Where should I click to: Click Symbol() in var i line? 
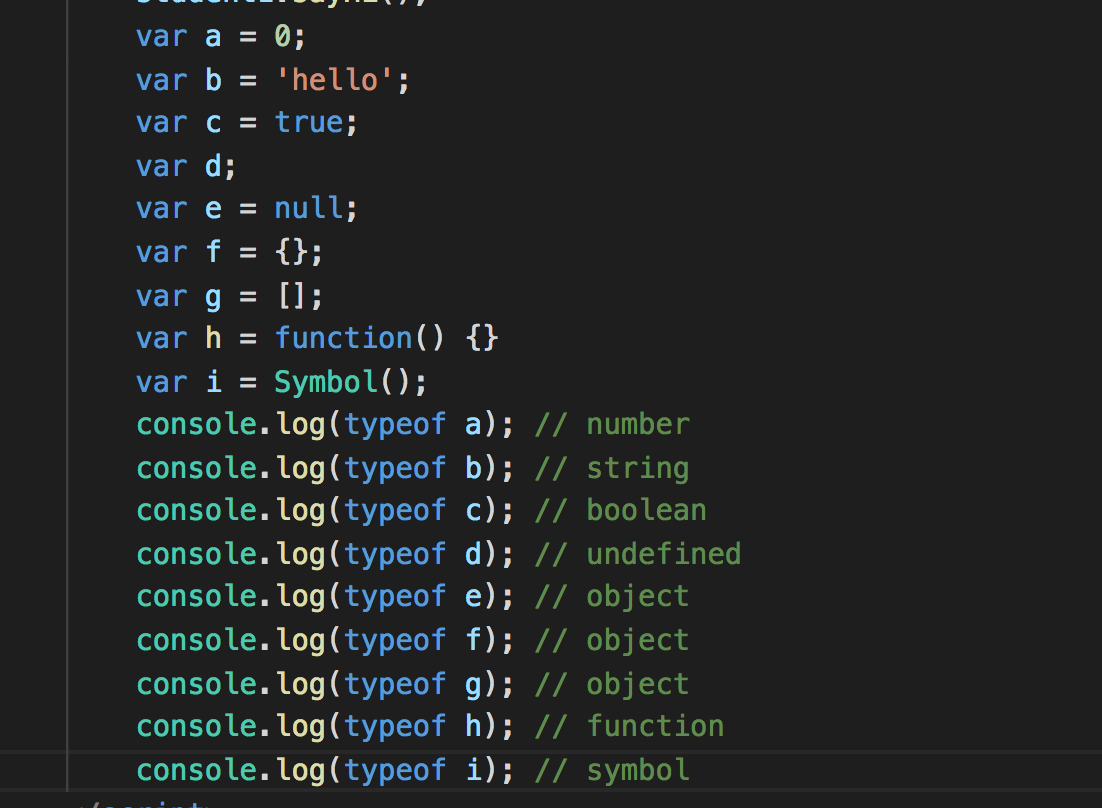[342, 382]
